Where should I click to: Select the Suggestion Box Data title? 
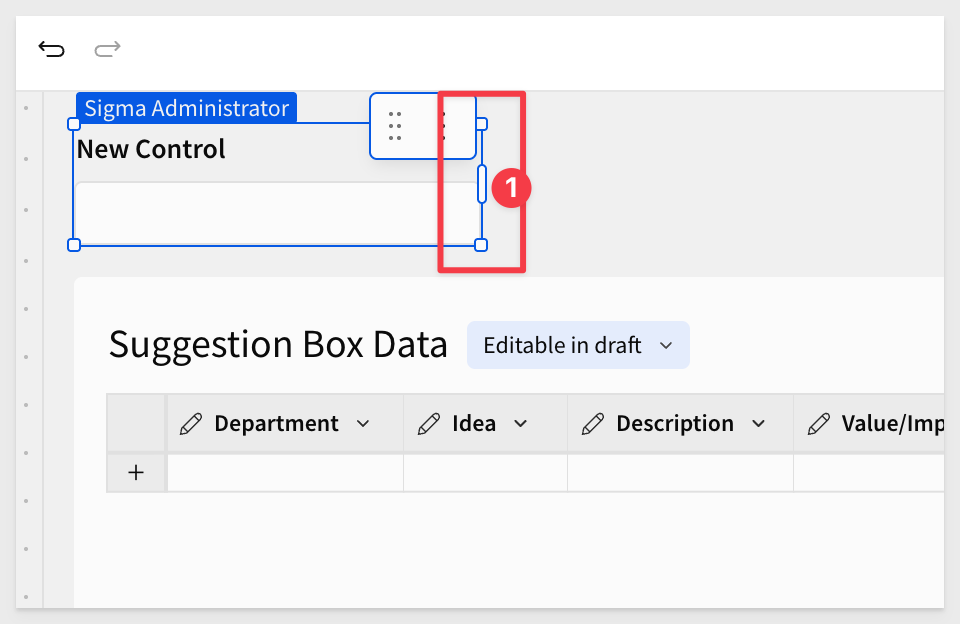coord(278,345)
